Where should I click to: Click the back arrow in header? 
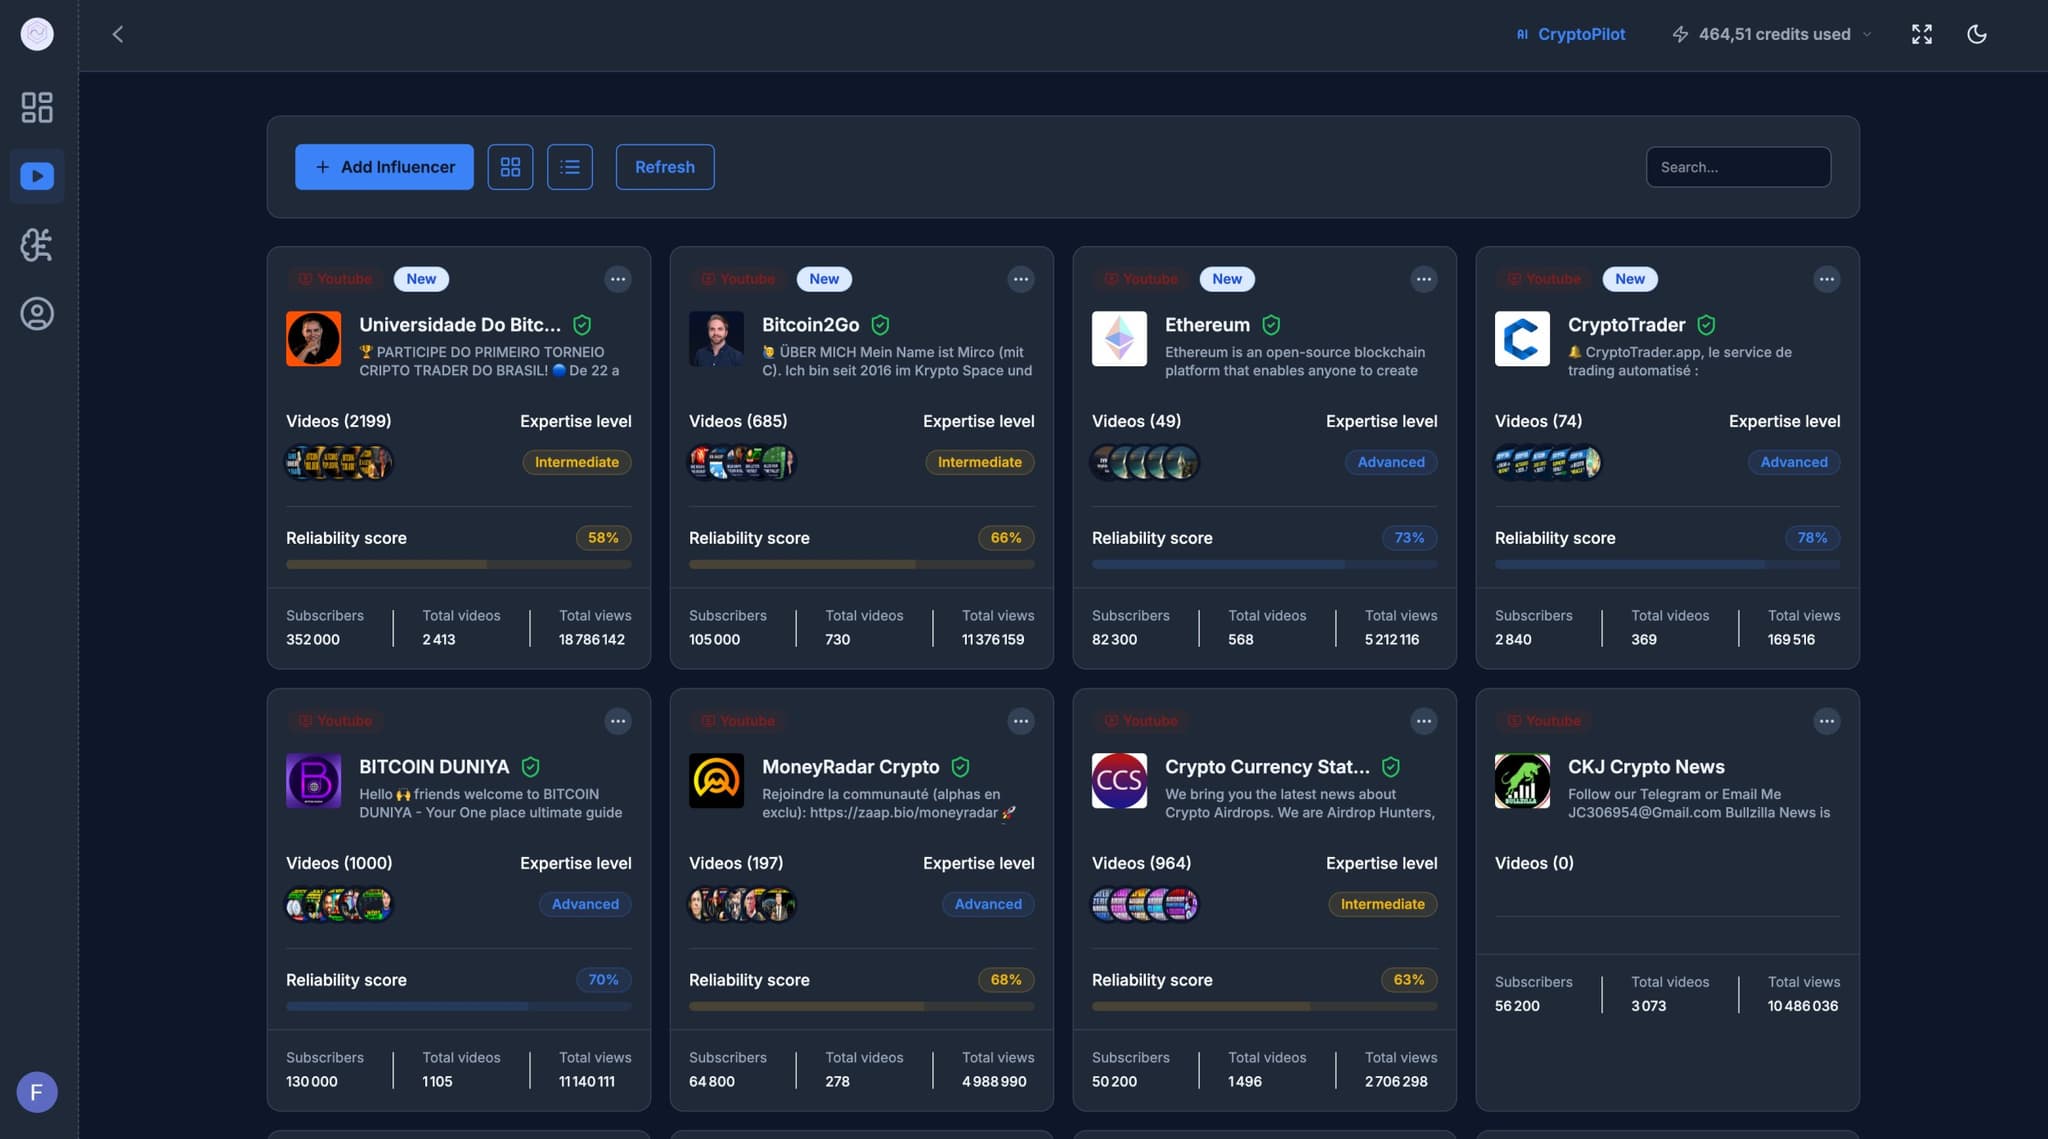118,34
